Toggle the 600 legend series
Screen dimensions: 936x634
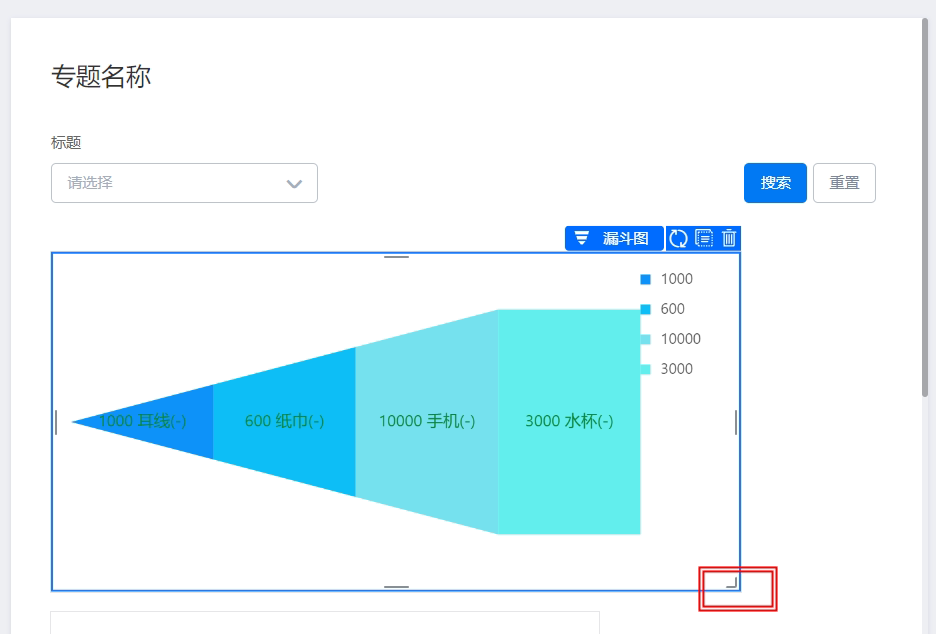662,309
